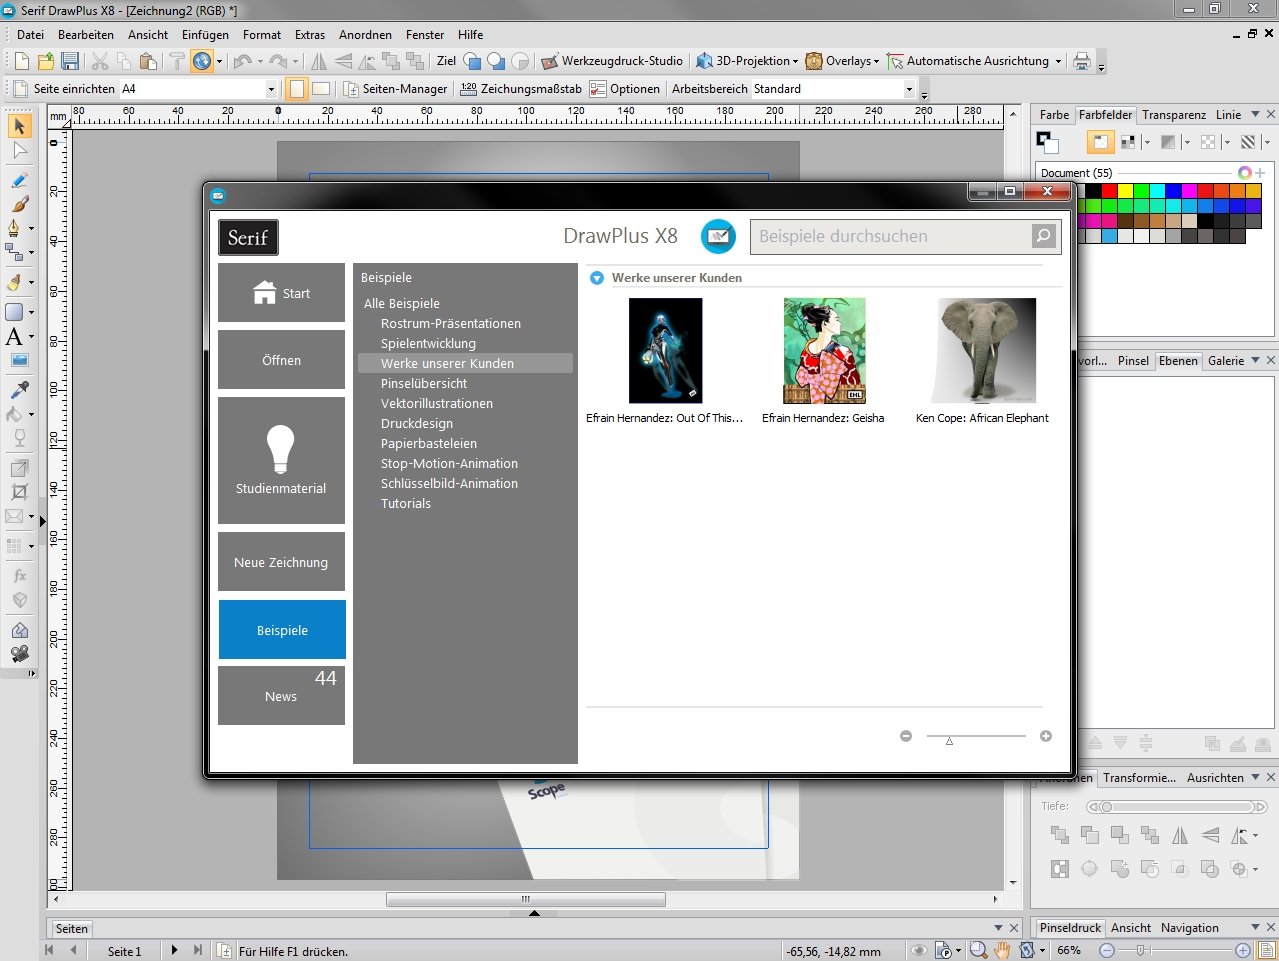
Task: Click the round blue email icon beside DrawPlus X8
Action: coord(718,236)
